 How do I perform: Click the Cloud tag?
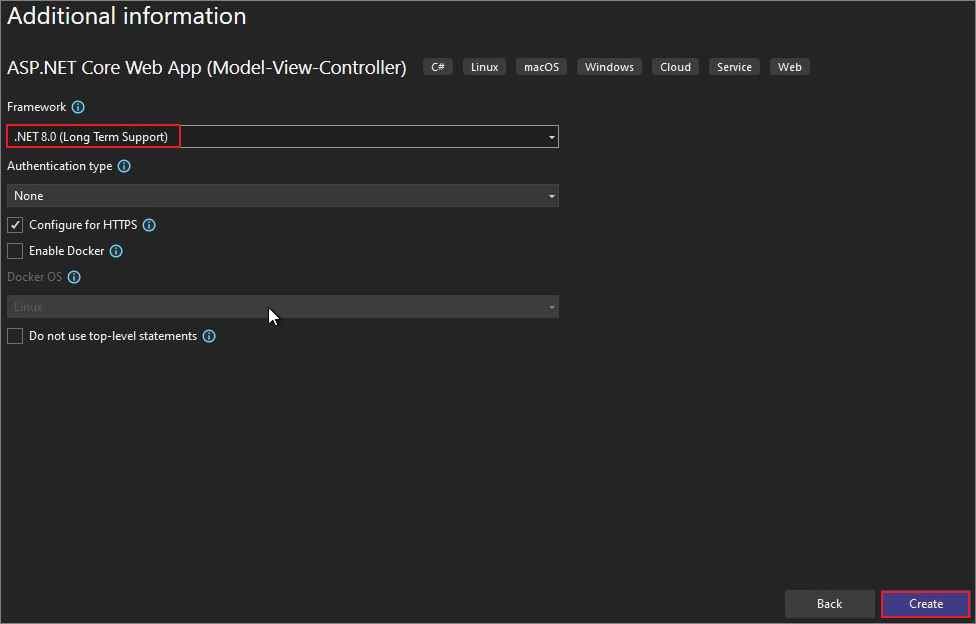(675, 66)
